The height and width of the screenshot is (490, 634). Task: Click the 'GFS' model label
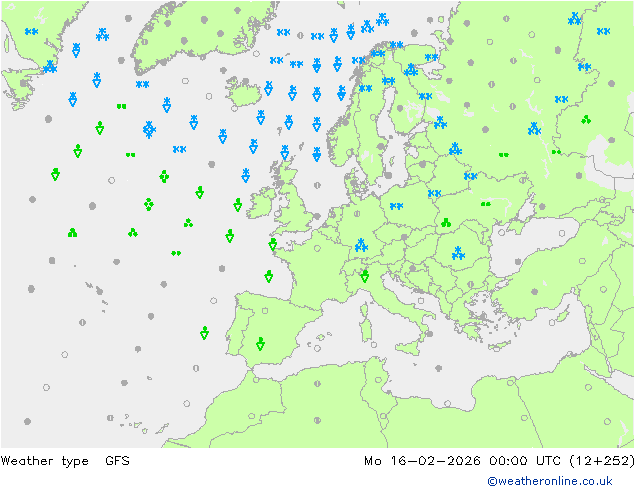117,460
